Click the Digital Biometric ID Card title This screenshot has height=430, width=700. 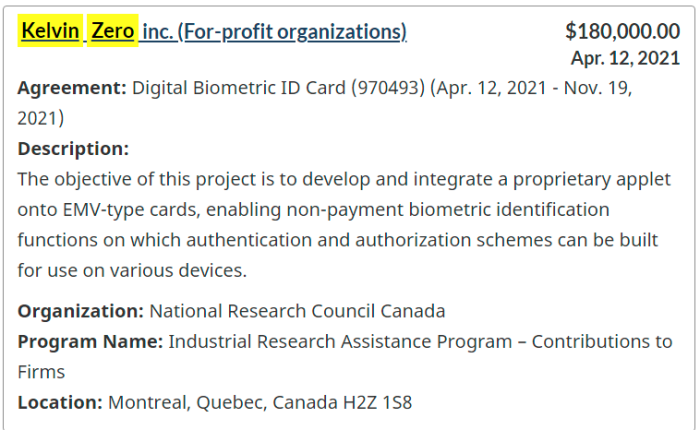239,88
